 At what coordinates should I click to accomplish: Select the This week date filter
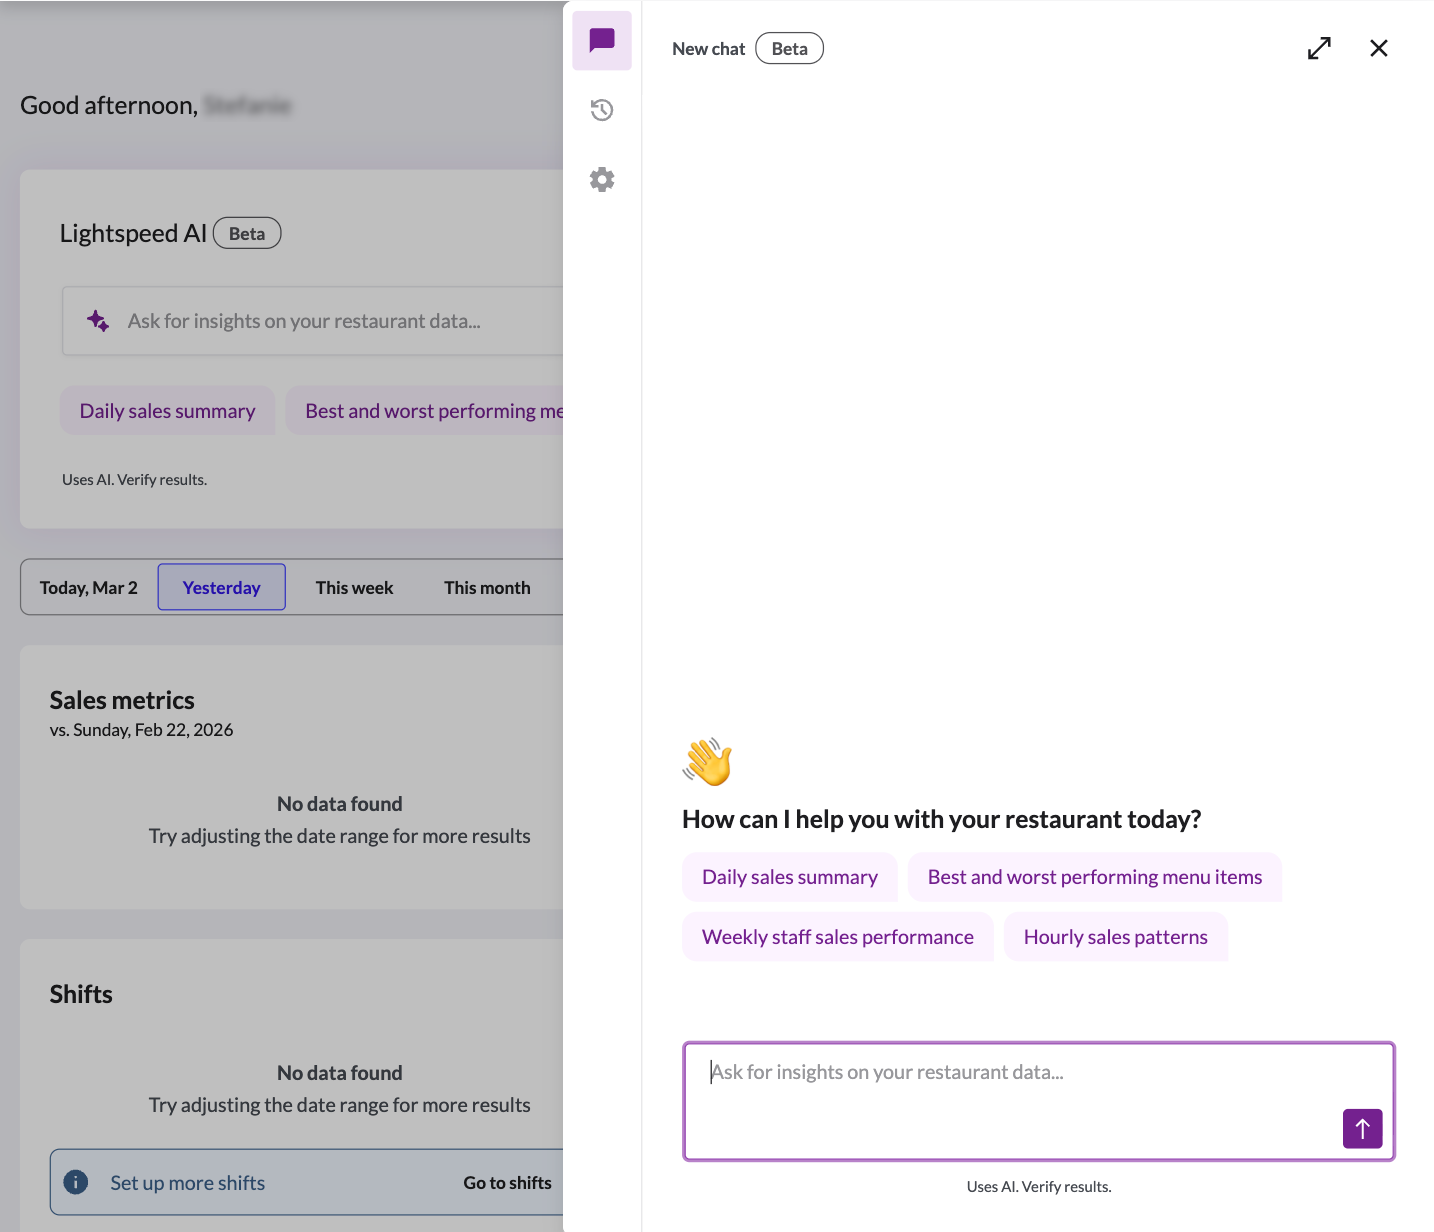coord(354,587)
